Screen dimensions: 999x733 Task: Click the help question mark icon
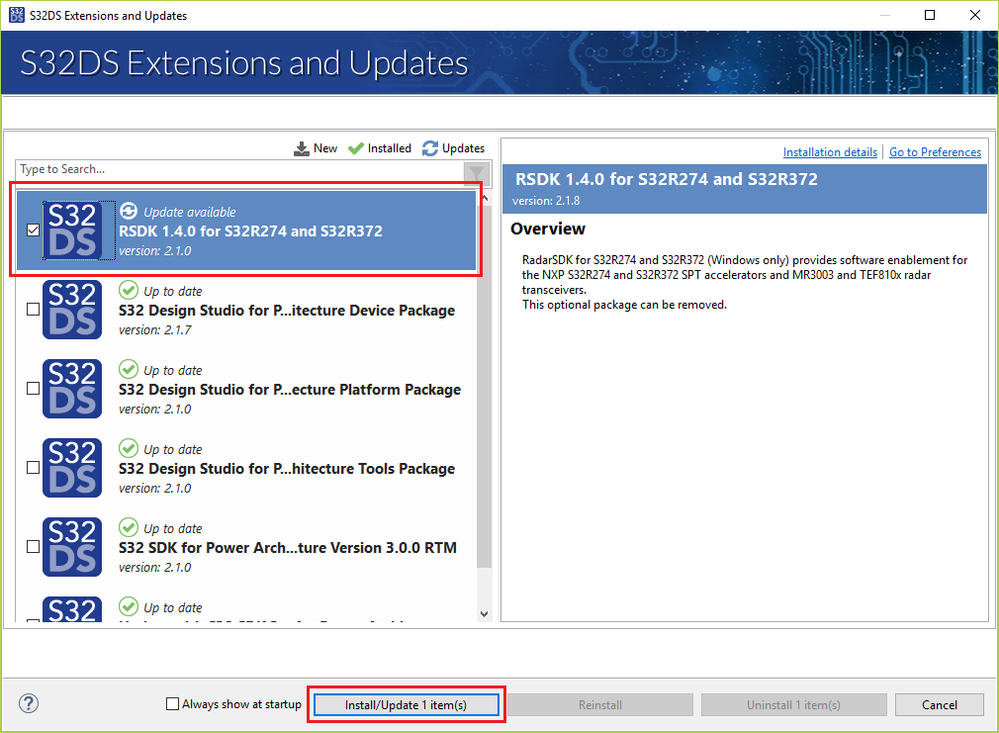(29, 704)
